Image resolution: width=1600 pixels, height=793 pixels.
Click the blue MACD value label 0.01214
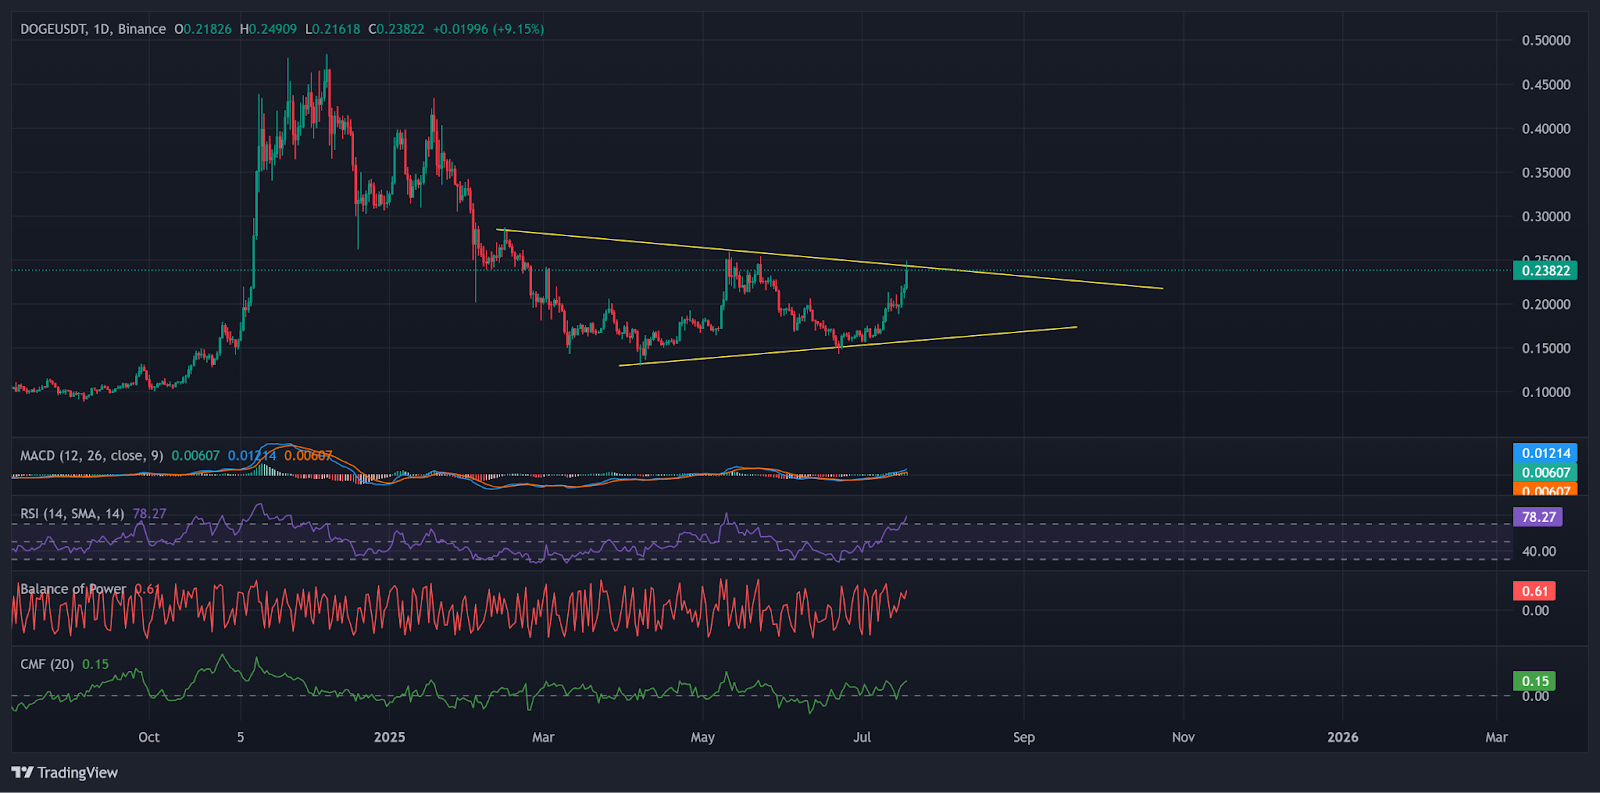pos(1545,453)
